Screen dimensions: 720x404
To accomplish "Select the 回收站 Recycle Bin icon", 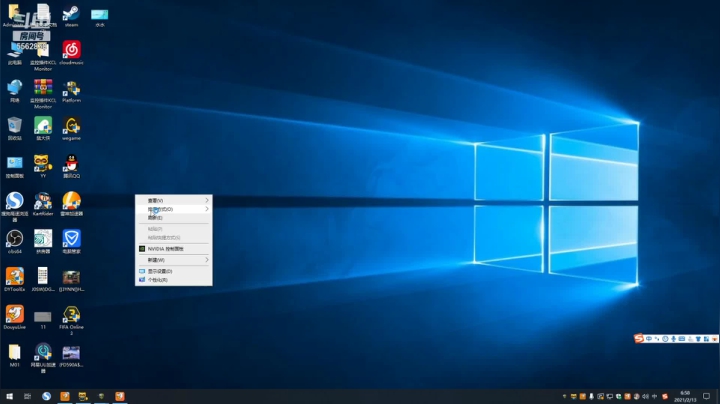I will pos(15,129).
